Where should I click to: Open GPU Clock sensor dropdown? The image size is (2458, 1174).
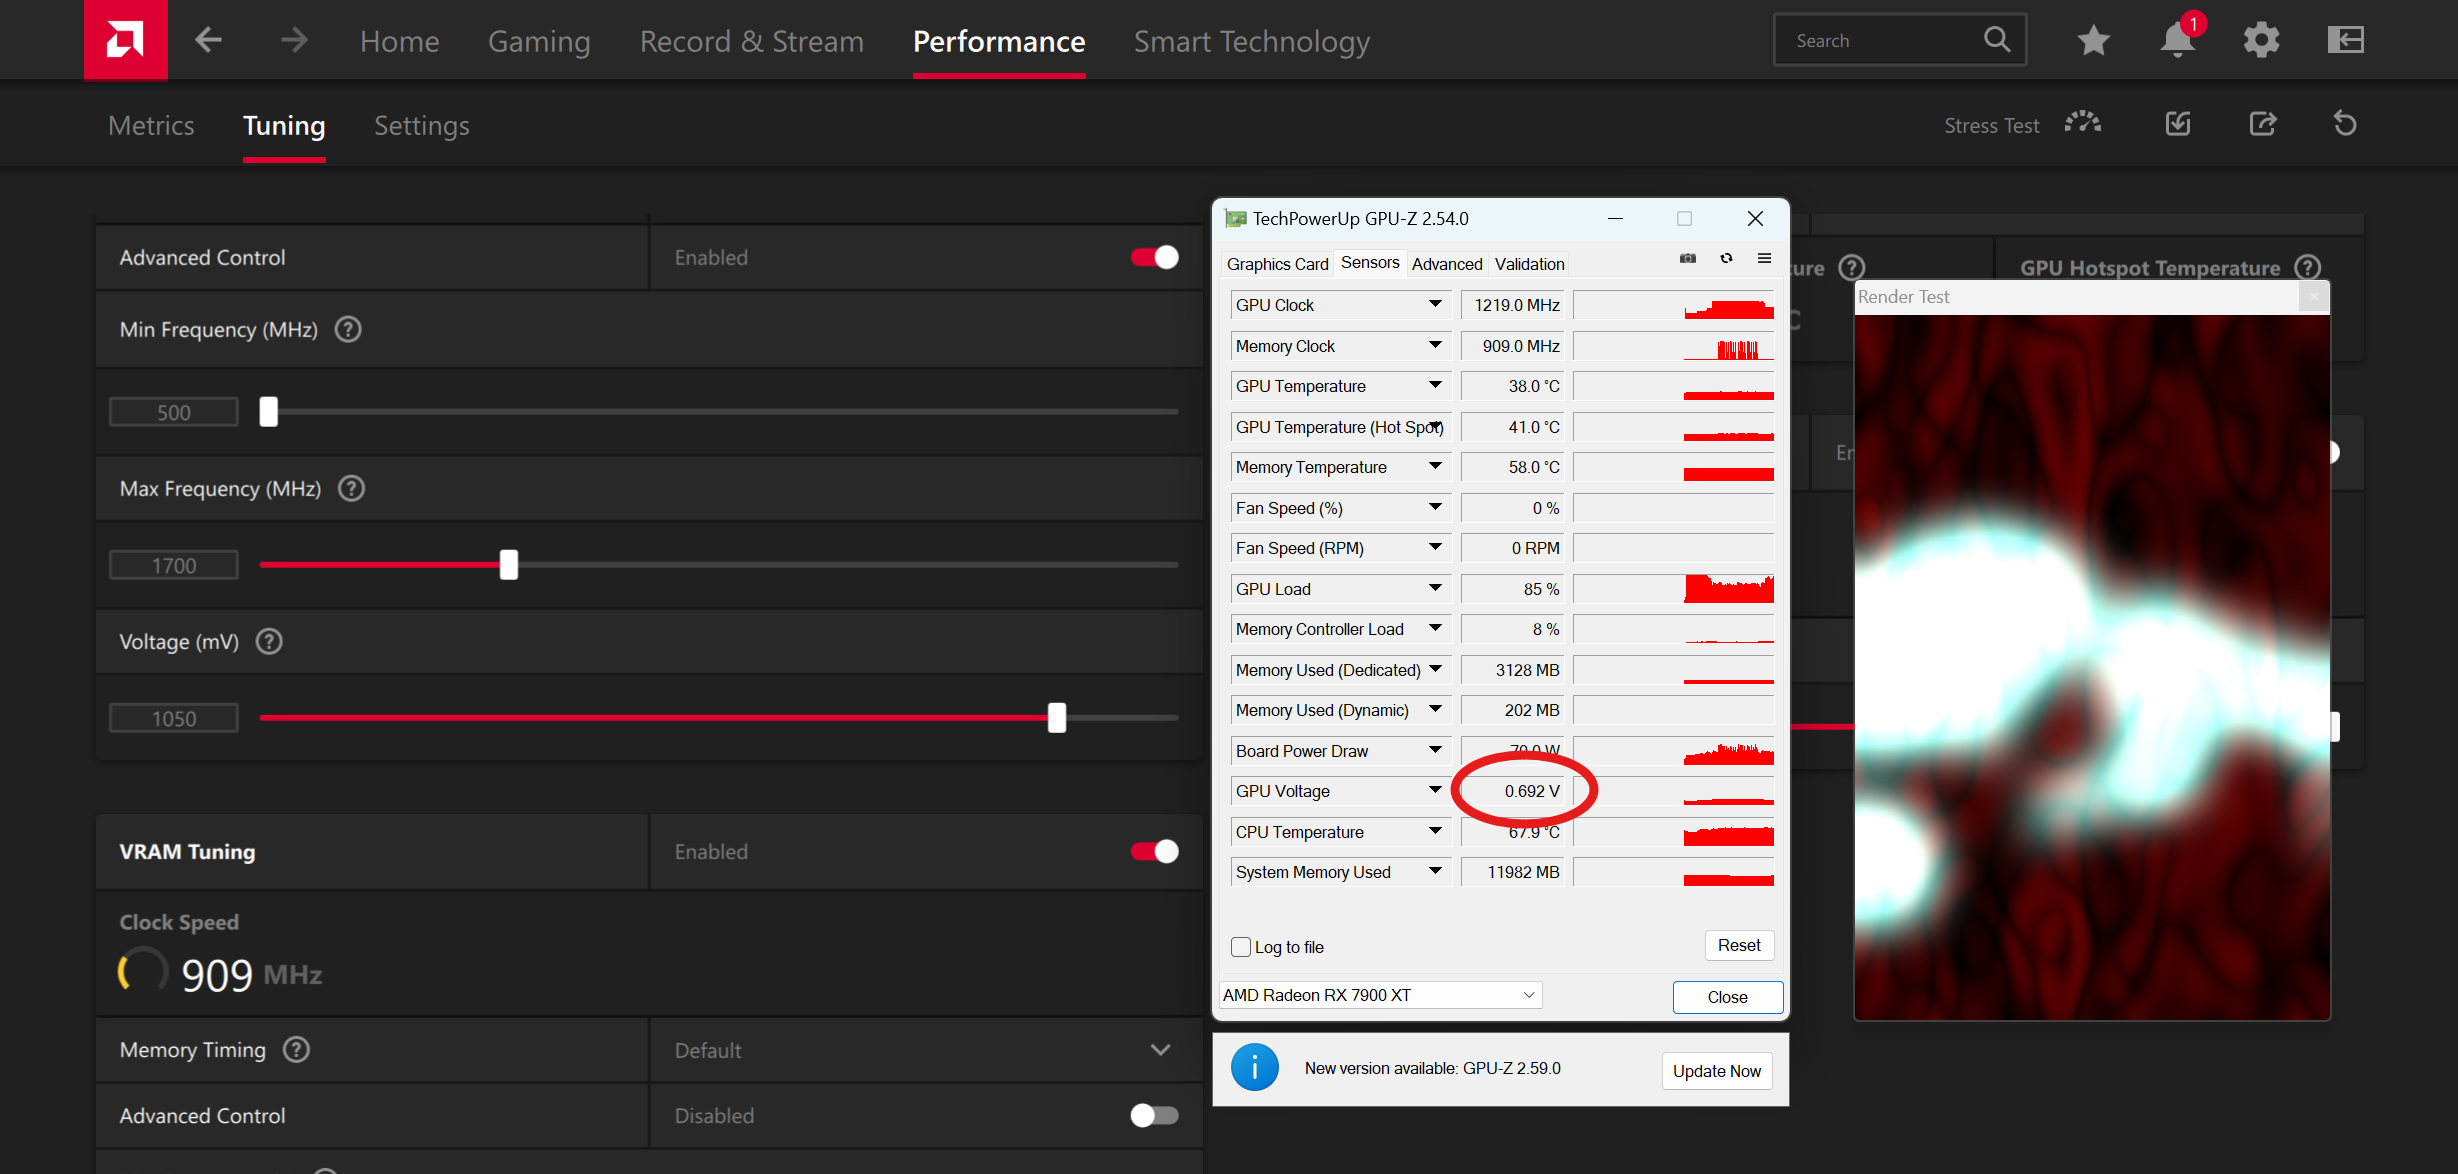(1435, 304)
